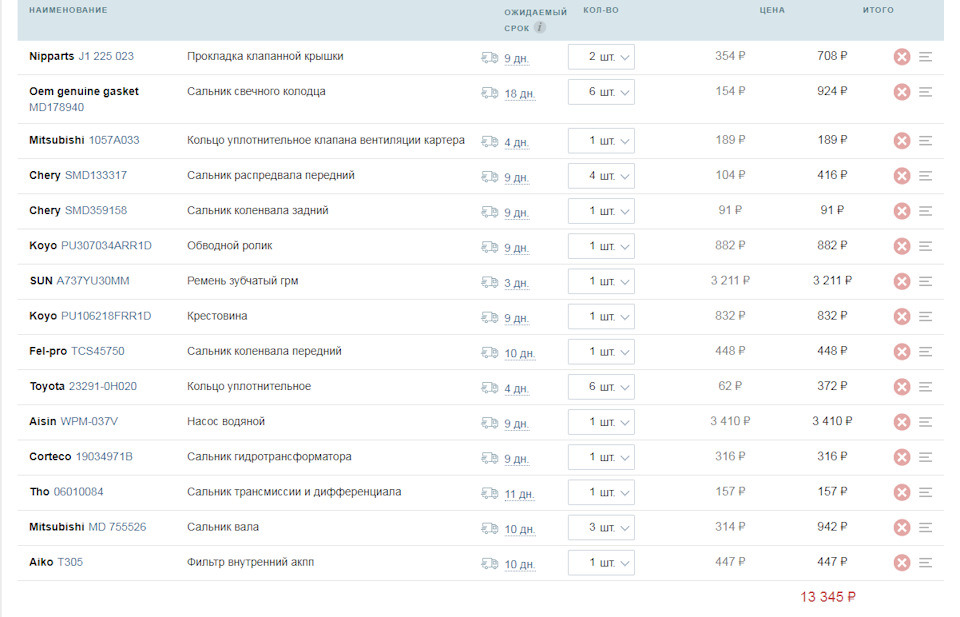Open the row menu for SUN A737YU30MM

click(925, 282)
